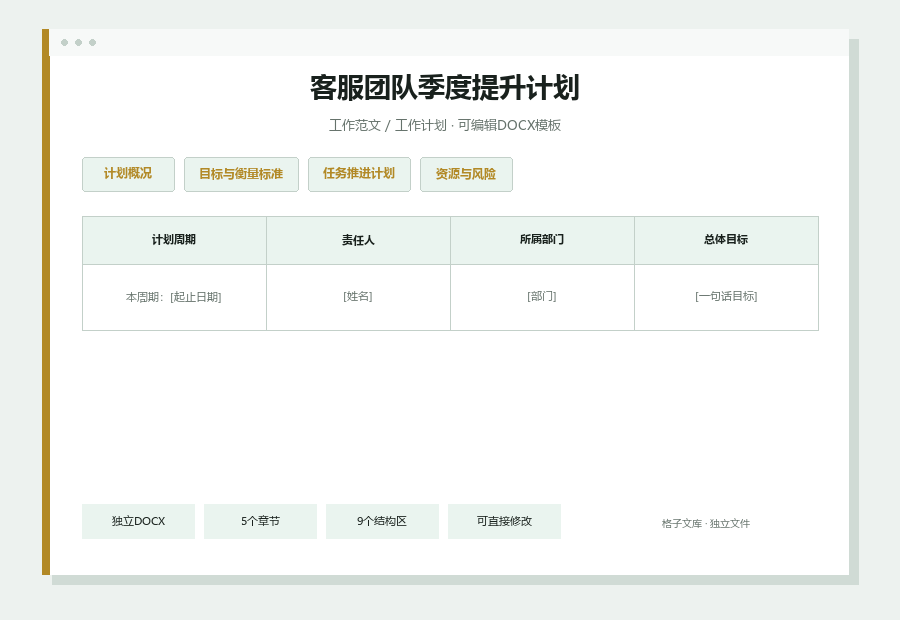Click the middle window dot in the title bar
The height and width of the screenshot is (620, 900).
79,42
